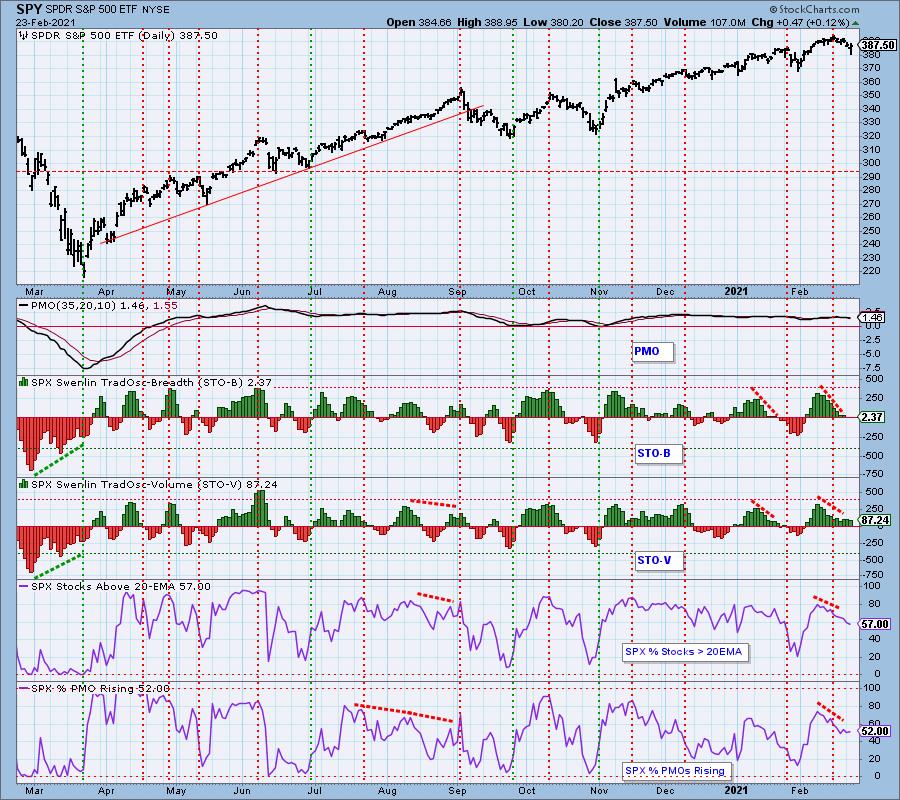Click the 'Low 380.20' value
This screenshot has width=900, height=800.
pos(552,22)
